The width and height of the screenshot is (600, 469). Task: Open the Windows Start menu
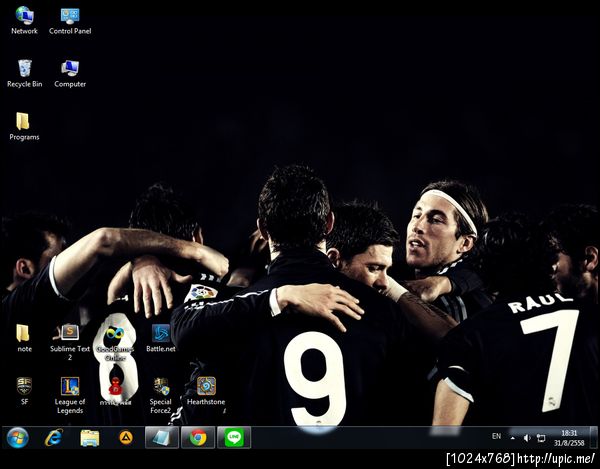18,438
